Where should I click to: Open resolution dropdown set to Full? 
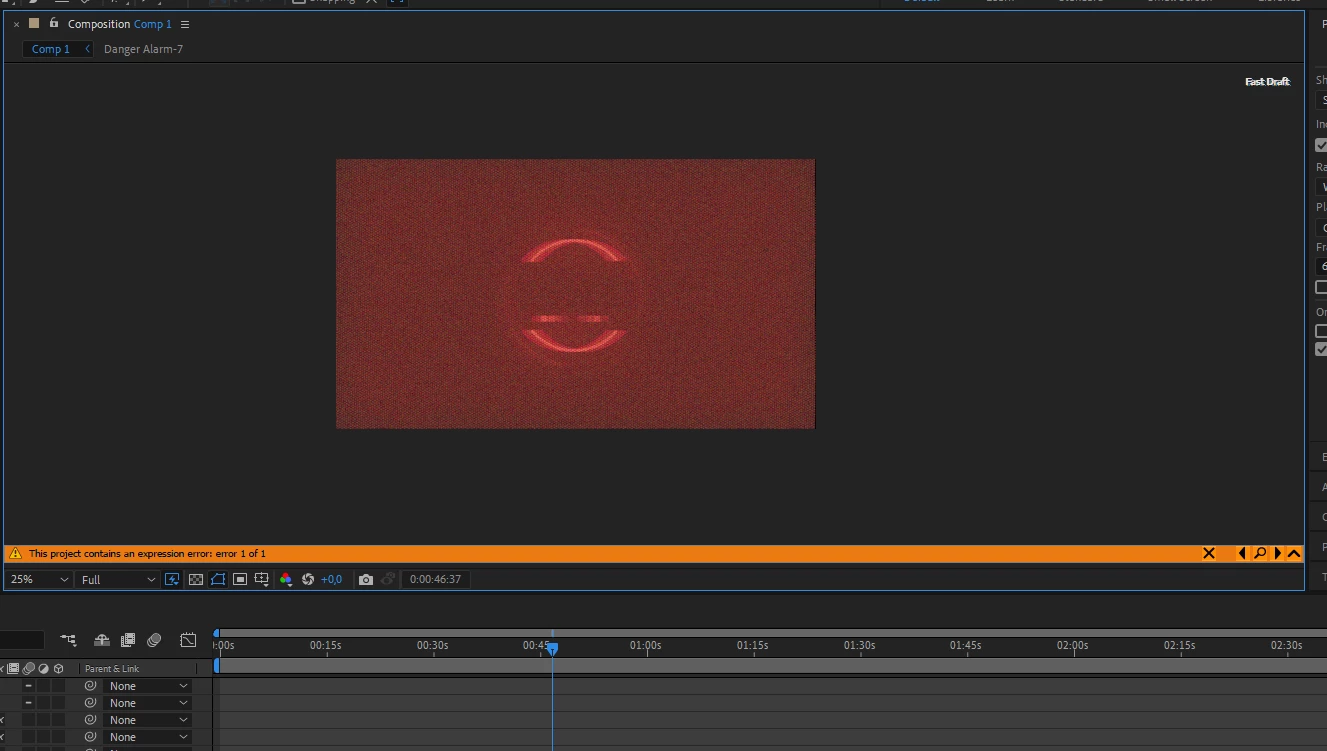click(x=118, y=579)
